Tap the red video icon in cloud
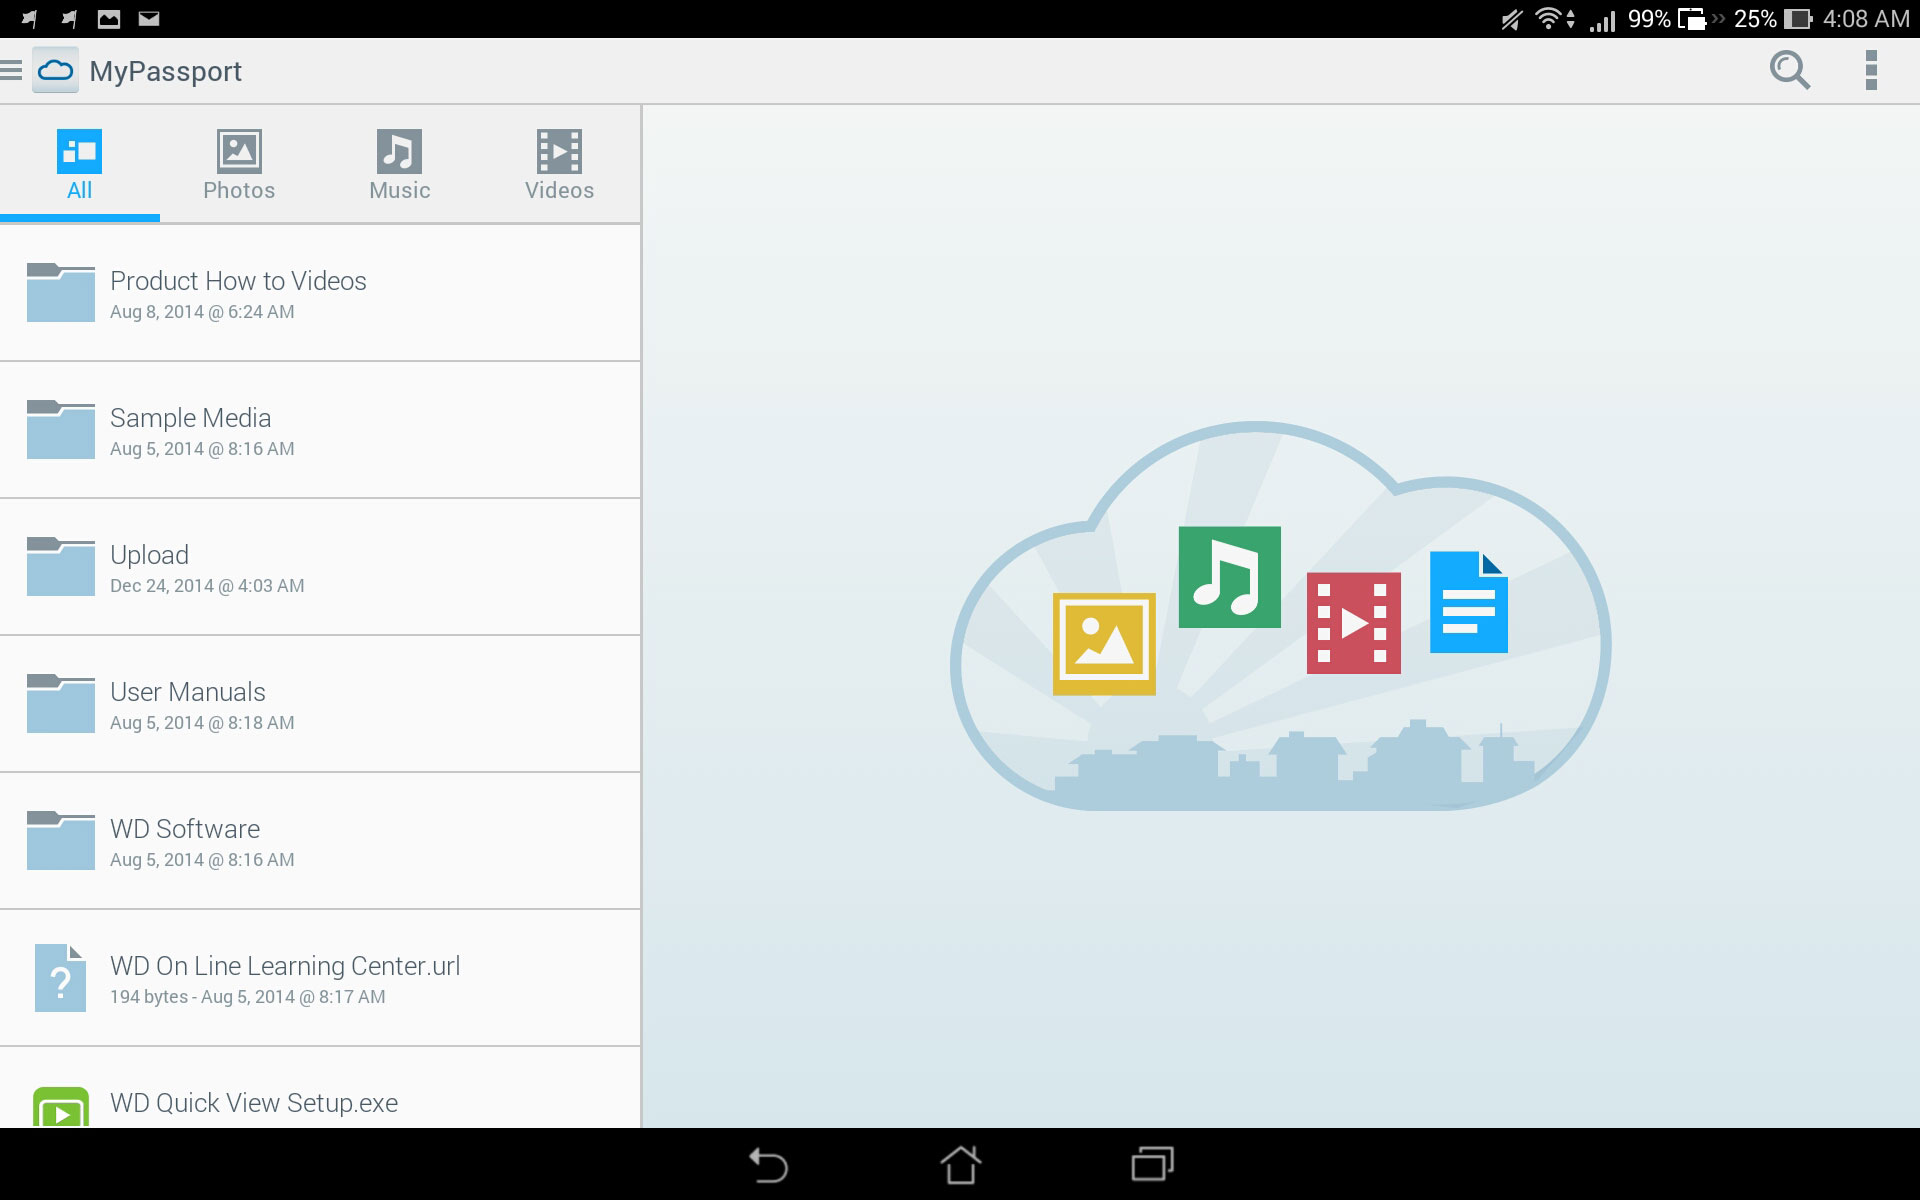Image resolution: width=1920 pixels, height=1200 pixels. pyautogui.click(x=1353, y=623)
